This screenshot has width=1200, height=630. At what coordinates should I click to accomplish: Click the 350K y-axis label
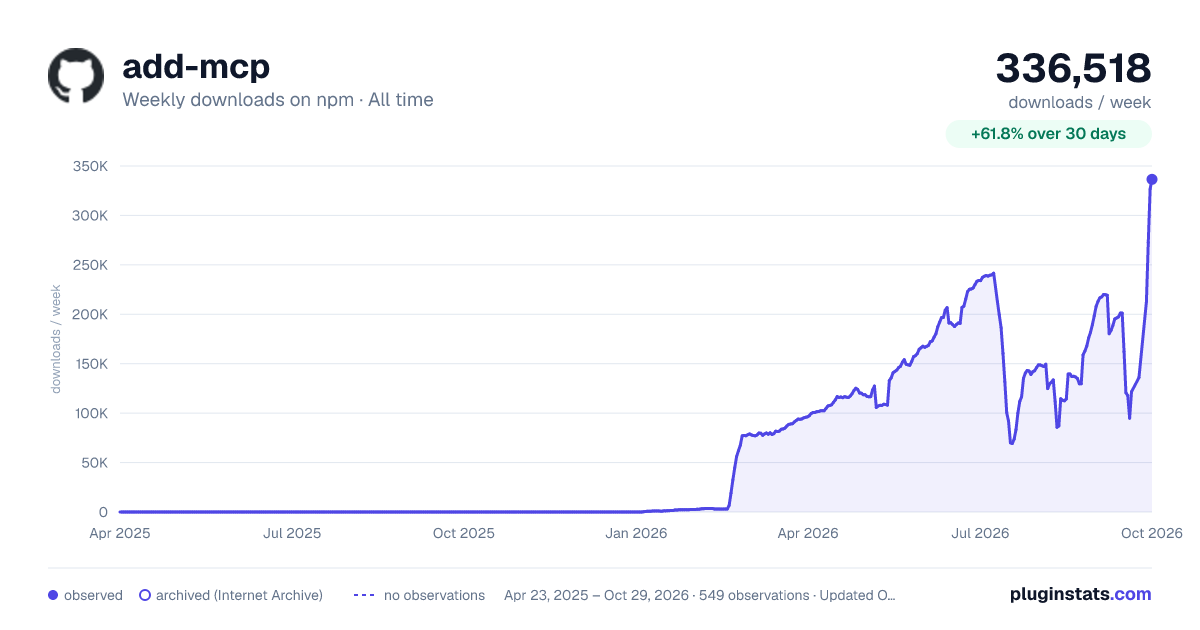[x=90, y=166]
